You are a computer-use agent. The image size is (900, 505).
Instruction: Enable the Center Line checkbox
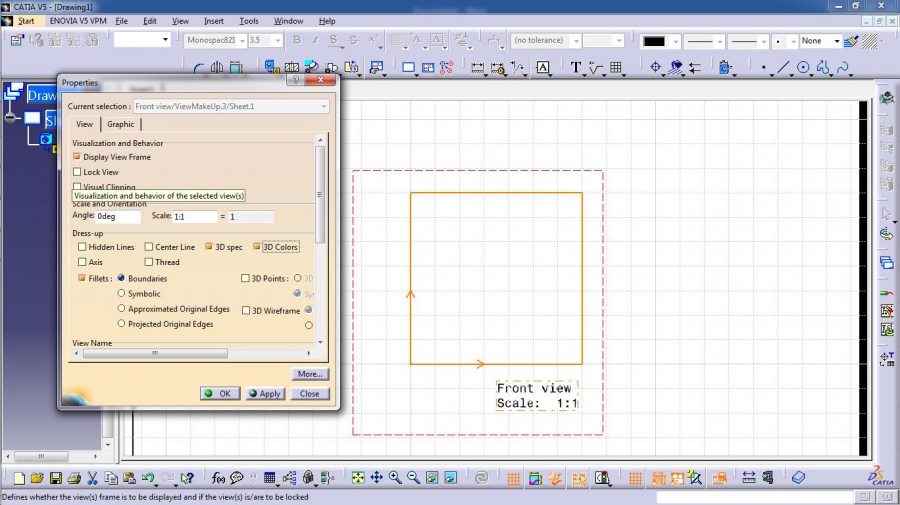pos(149,247)
